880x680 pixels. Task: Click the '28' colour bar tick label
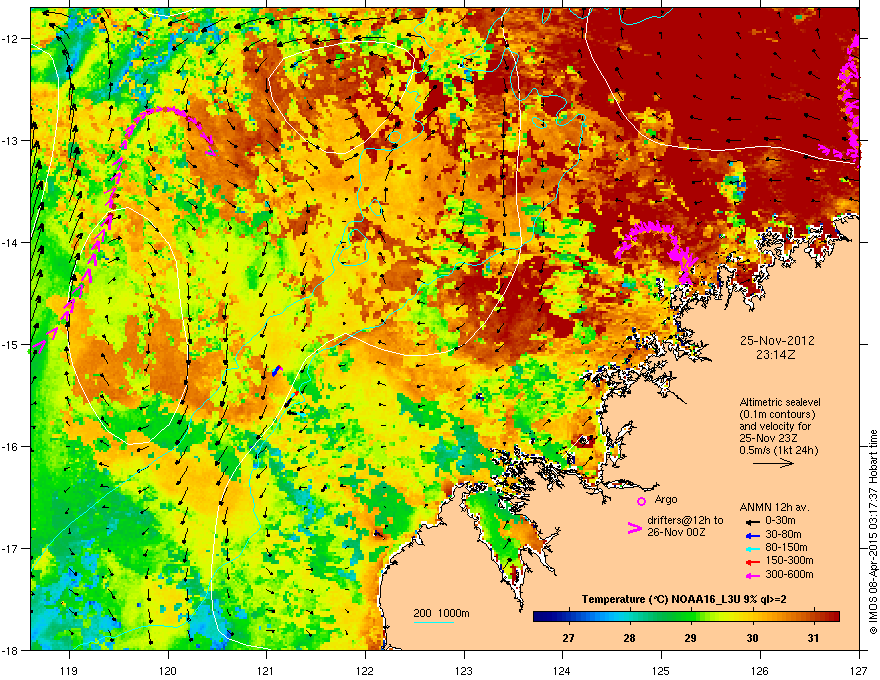[x=630, y=638]
